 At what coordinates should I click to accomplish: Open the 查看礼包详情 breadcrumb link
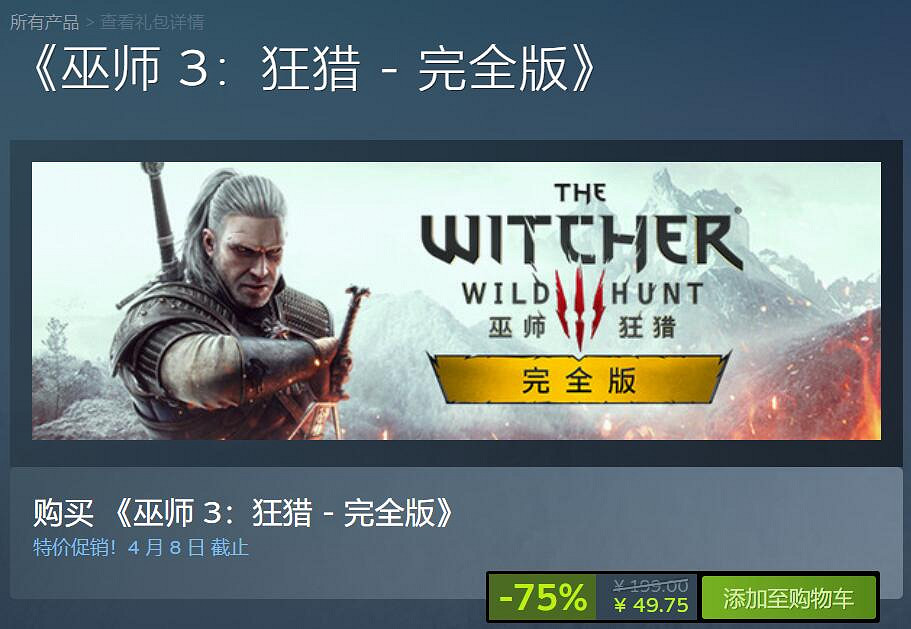coord(152,22)
